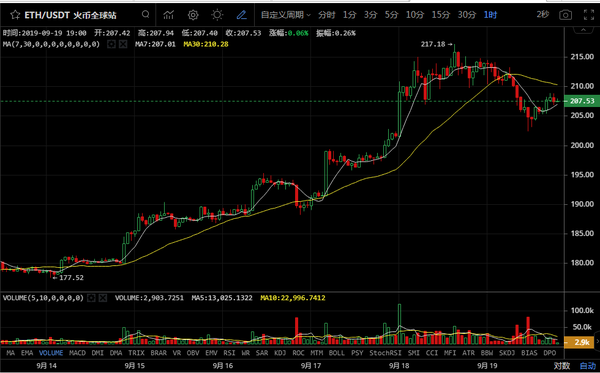Enable the MA indicator in bottom list
Viewport: 600px width, 373px height.
(x=11, y=353)
